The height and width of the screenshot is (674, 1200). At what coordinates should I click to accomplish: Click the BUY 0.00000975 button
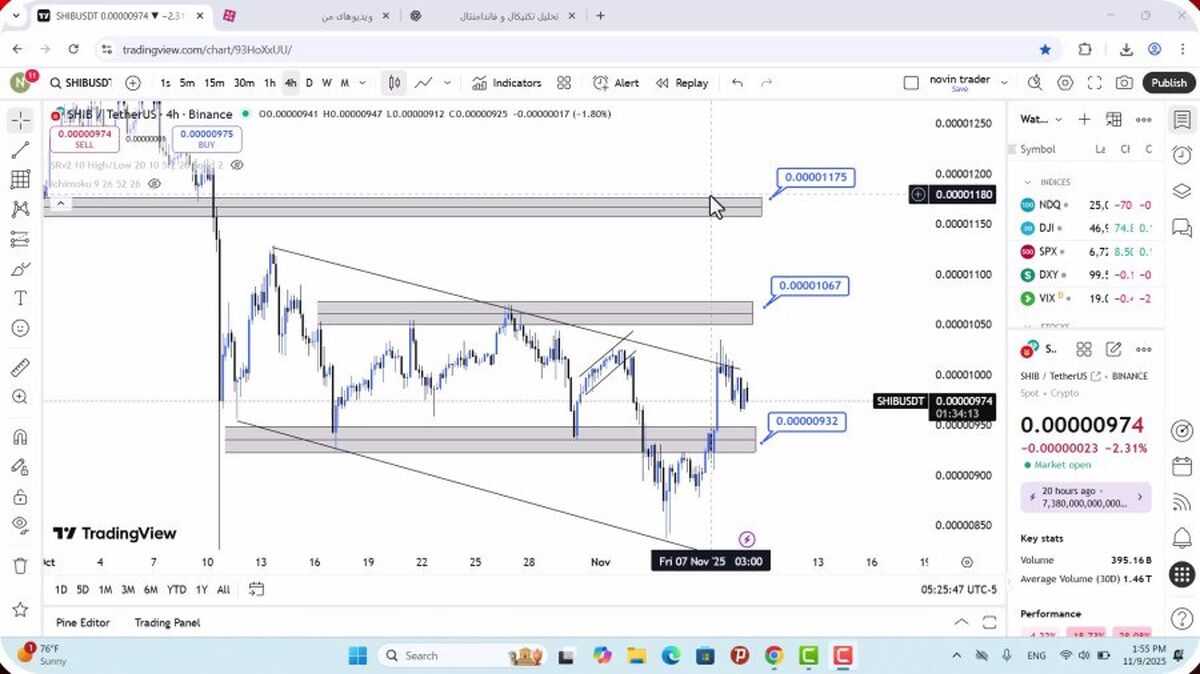(207, 139)
